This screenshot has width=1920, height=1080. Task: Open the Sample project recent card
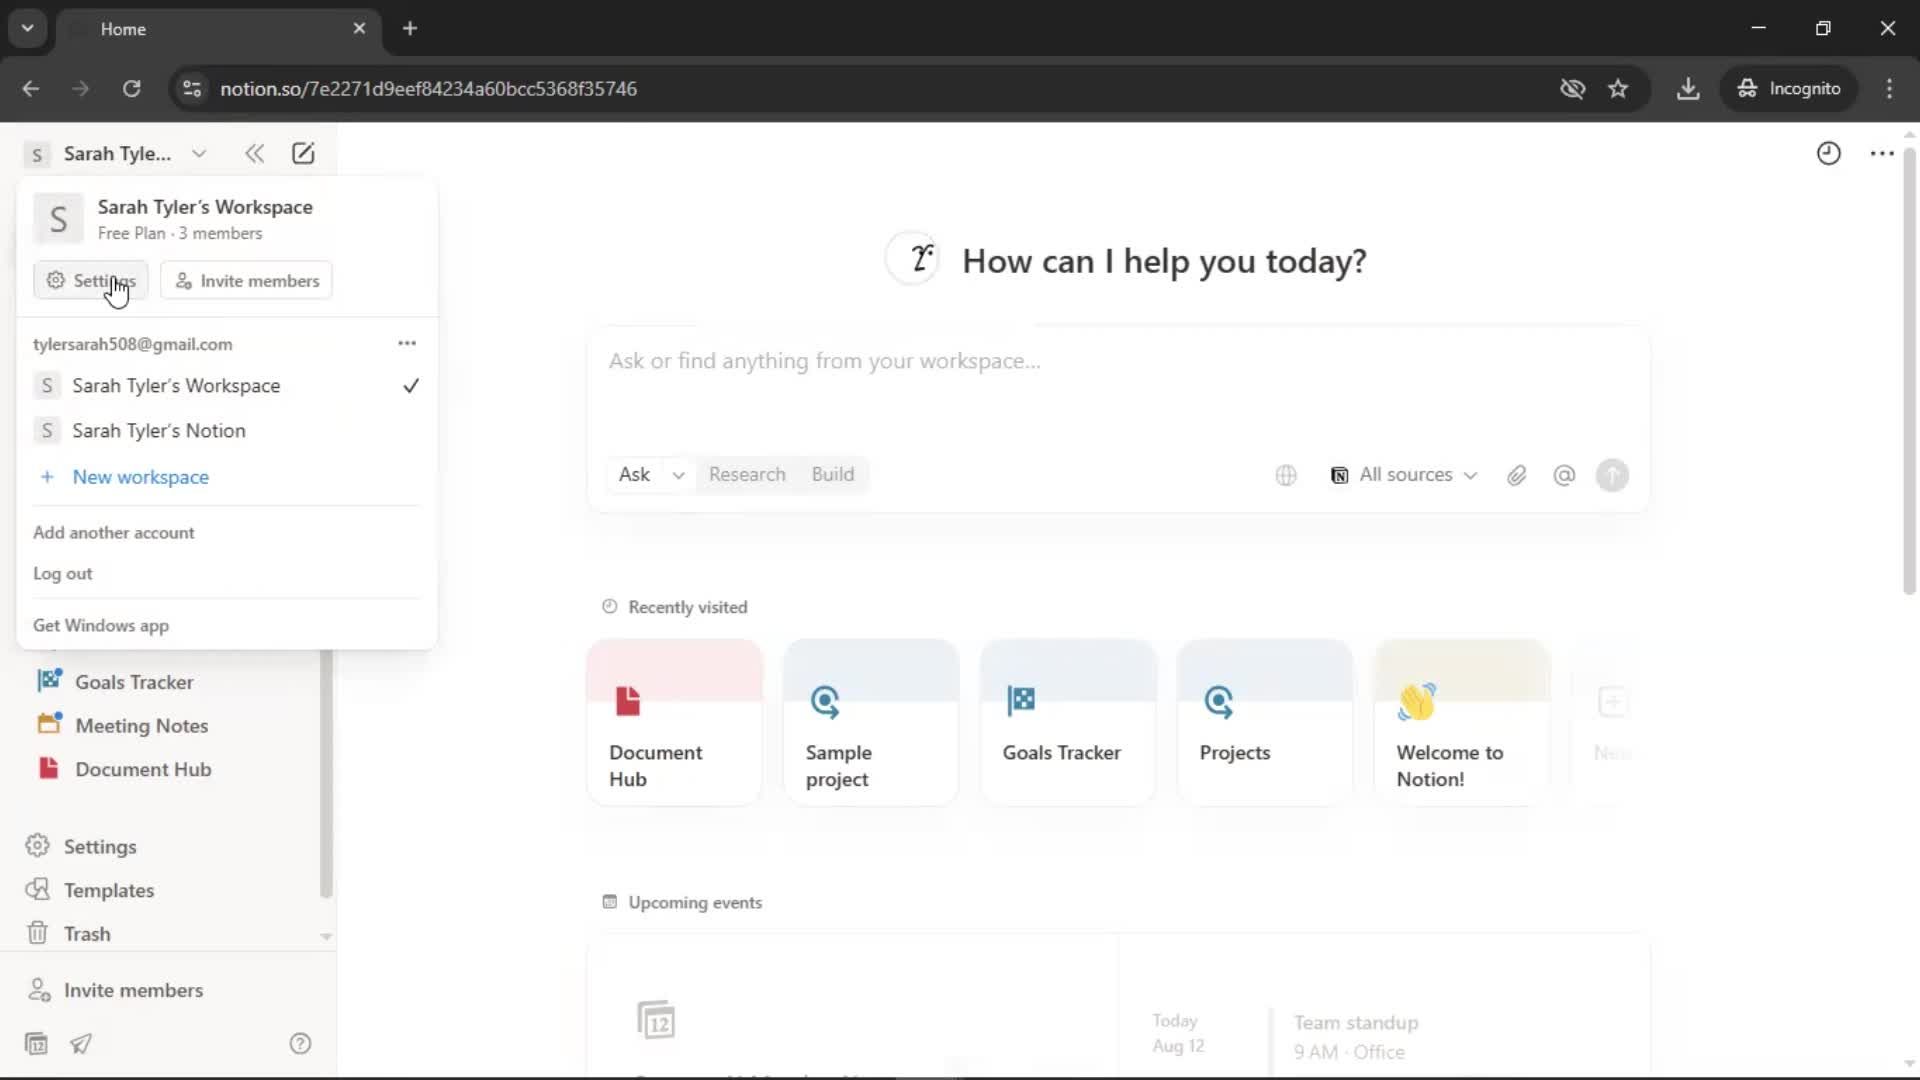point(871,722)
